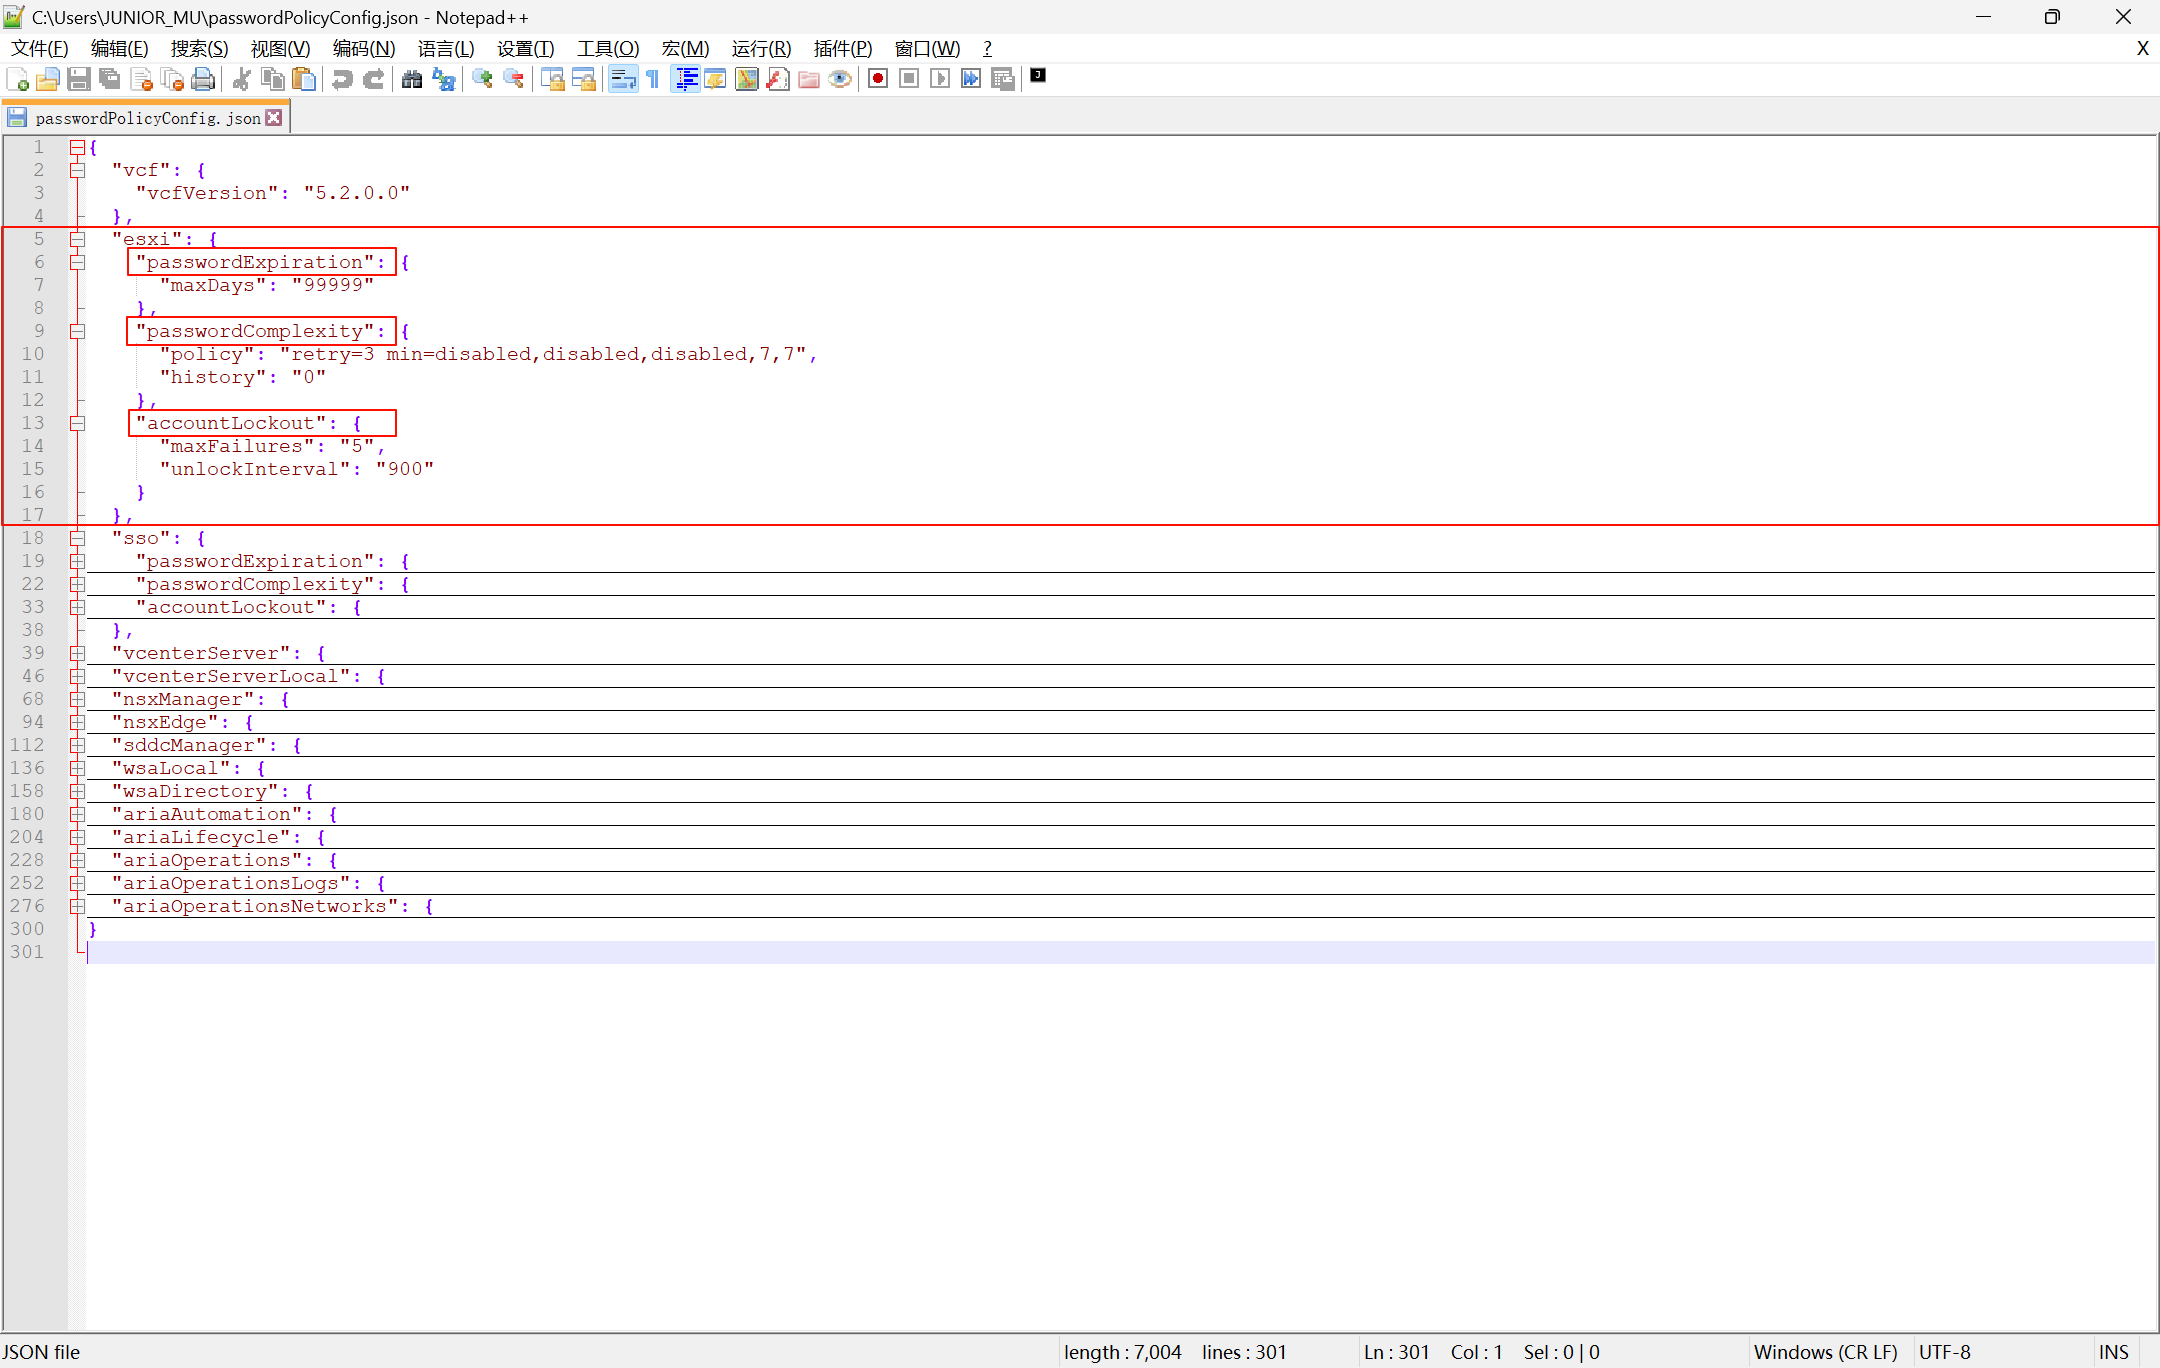Click the New file toolbar icon
Screen dimensions: 2160x1368
tap(17, 79)
